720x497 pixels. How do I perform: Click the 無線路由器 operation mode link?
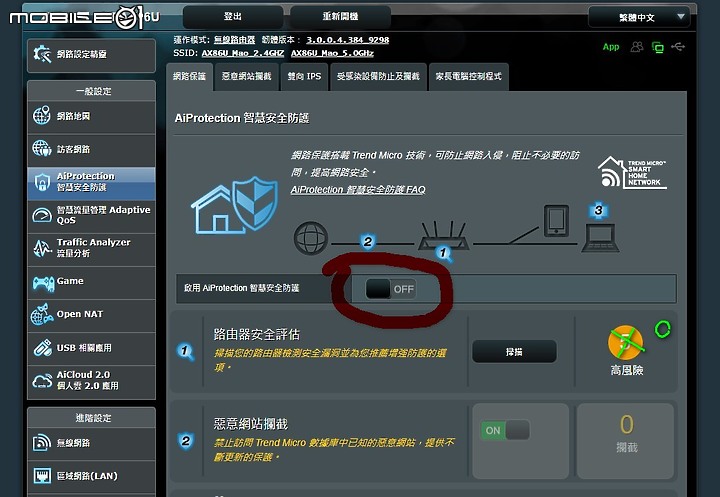[235, 40]
